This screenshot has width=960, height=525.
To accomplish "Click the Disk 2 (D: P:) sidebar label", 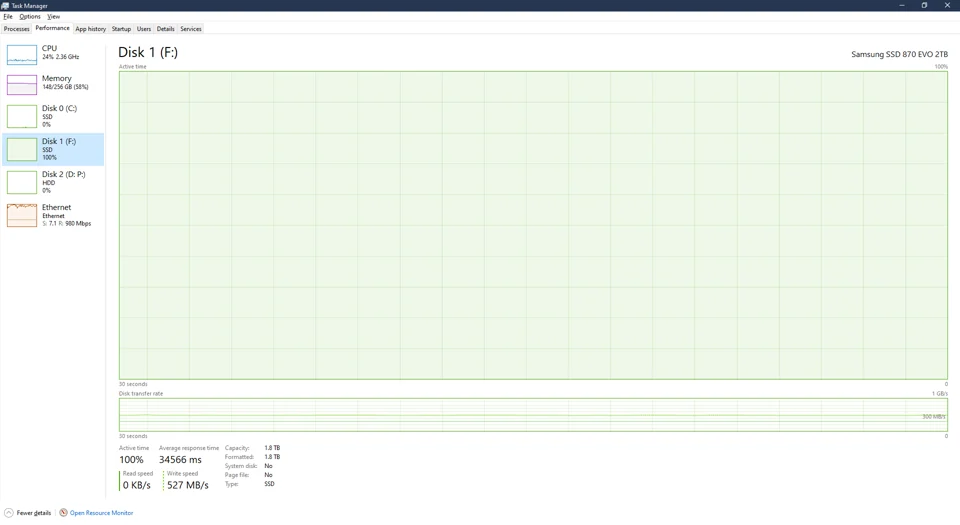I will 64,174.
